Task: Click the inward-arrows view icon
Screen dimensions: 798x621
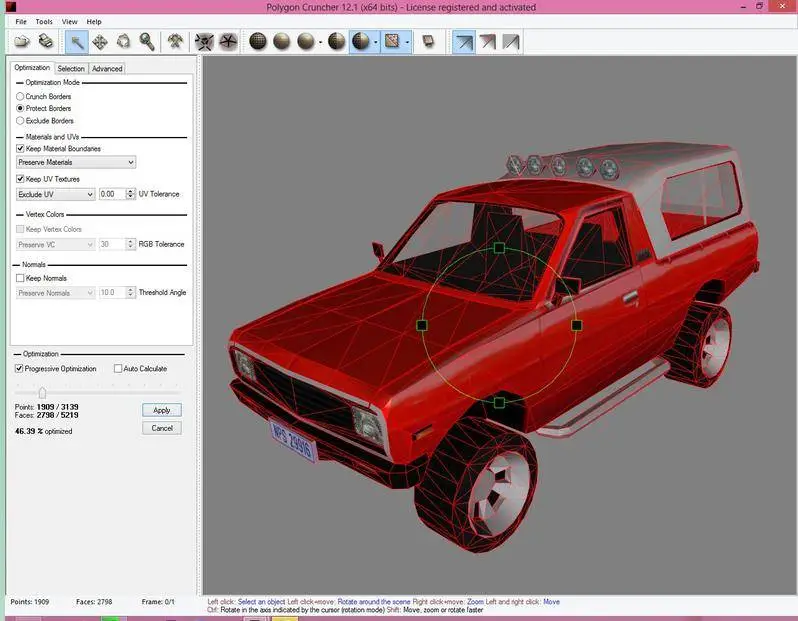Action: pos(204,42)
